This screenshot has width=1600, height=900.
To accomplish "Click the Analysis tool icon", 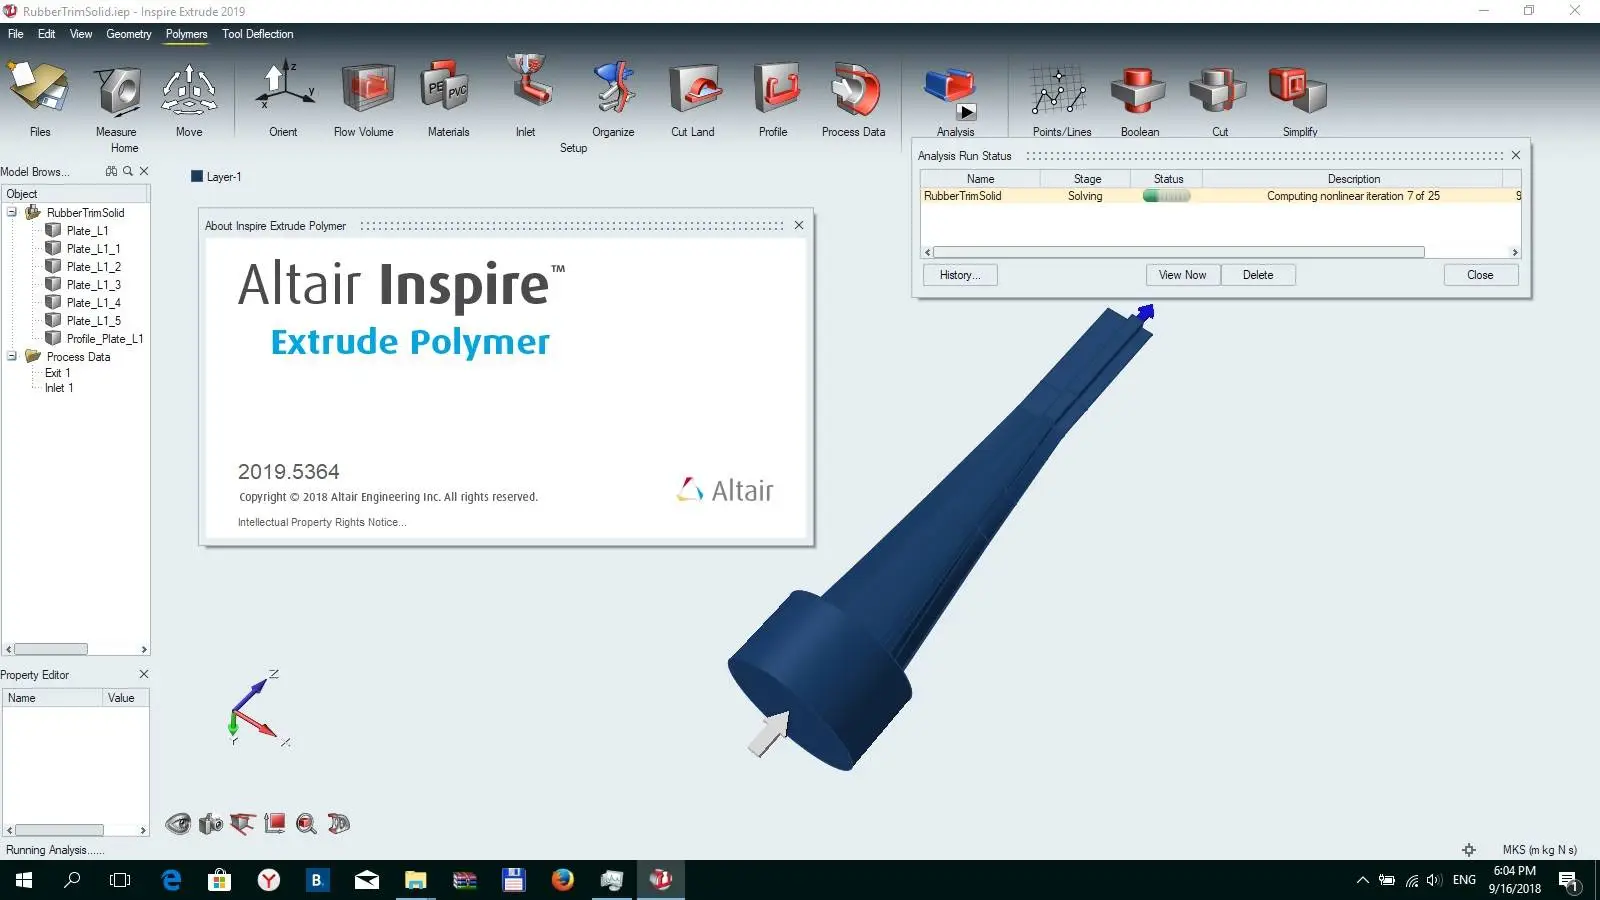I will 948,86.
